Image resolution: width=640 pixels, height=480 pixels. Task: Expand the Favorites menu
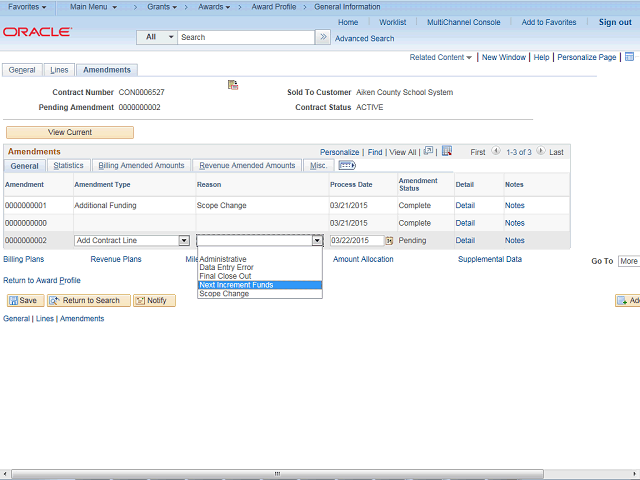(x=27, y=7)
